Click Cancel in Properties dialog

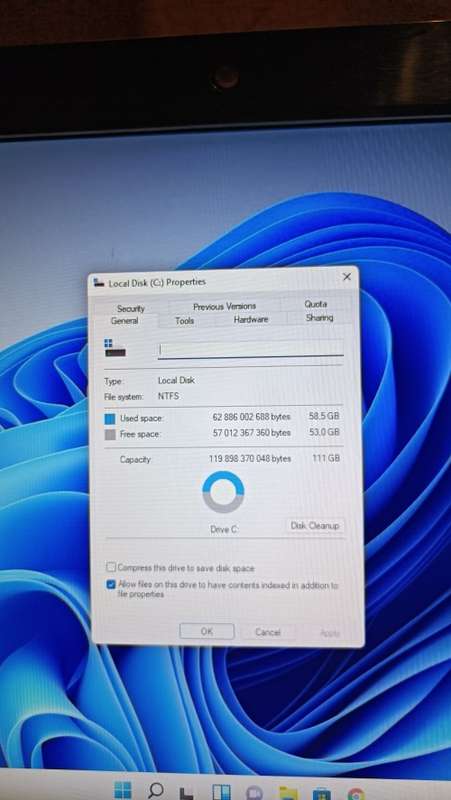268,632
